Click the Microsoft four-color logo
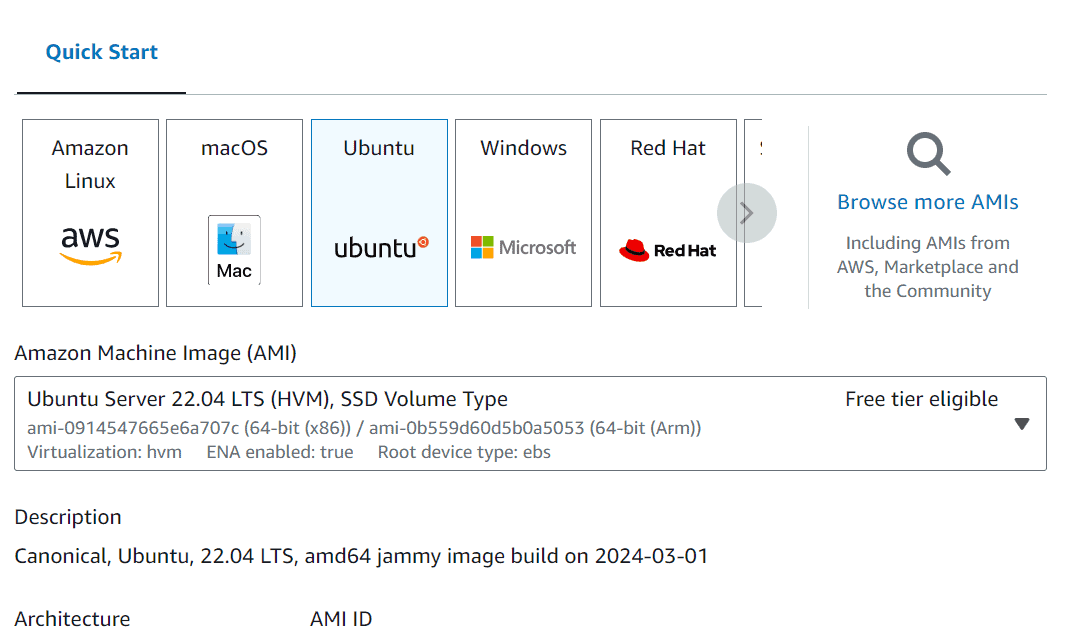 482,247
